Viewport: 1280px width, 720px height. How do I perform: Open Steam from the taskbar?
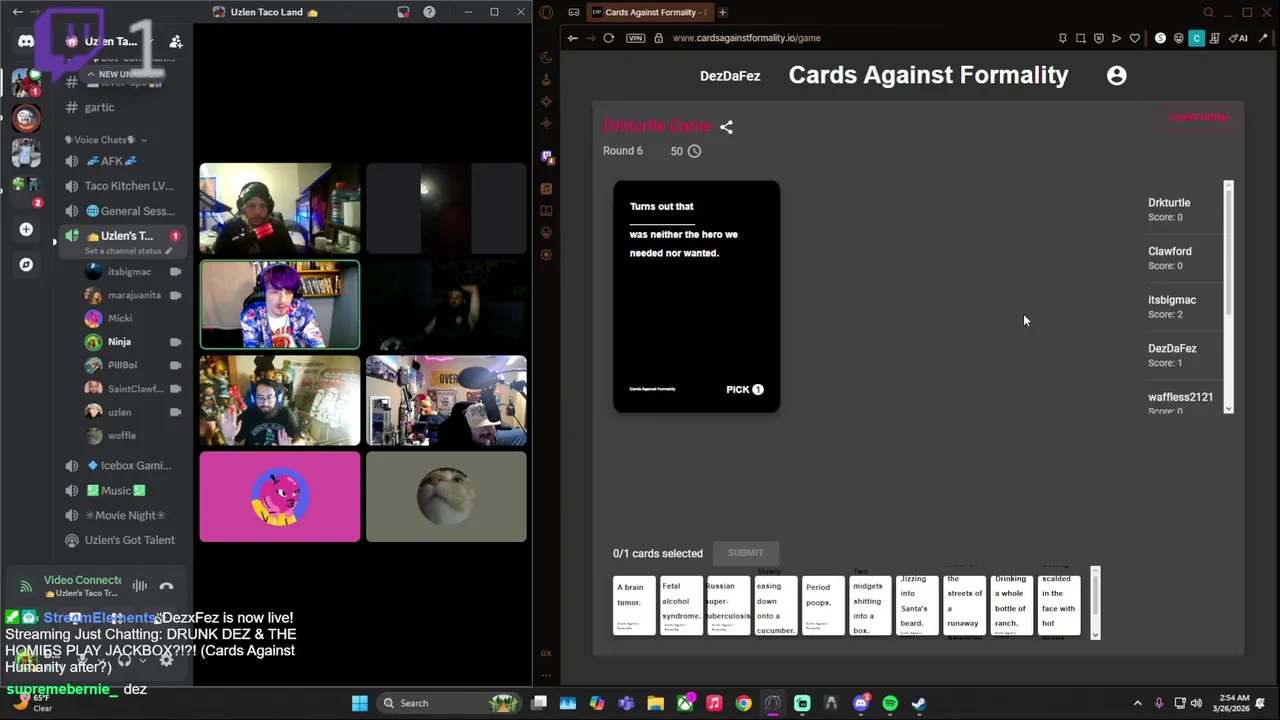click(919, 703)
